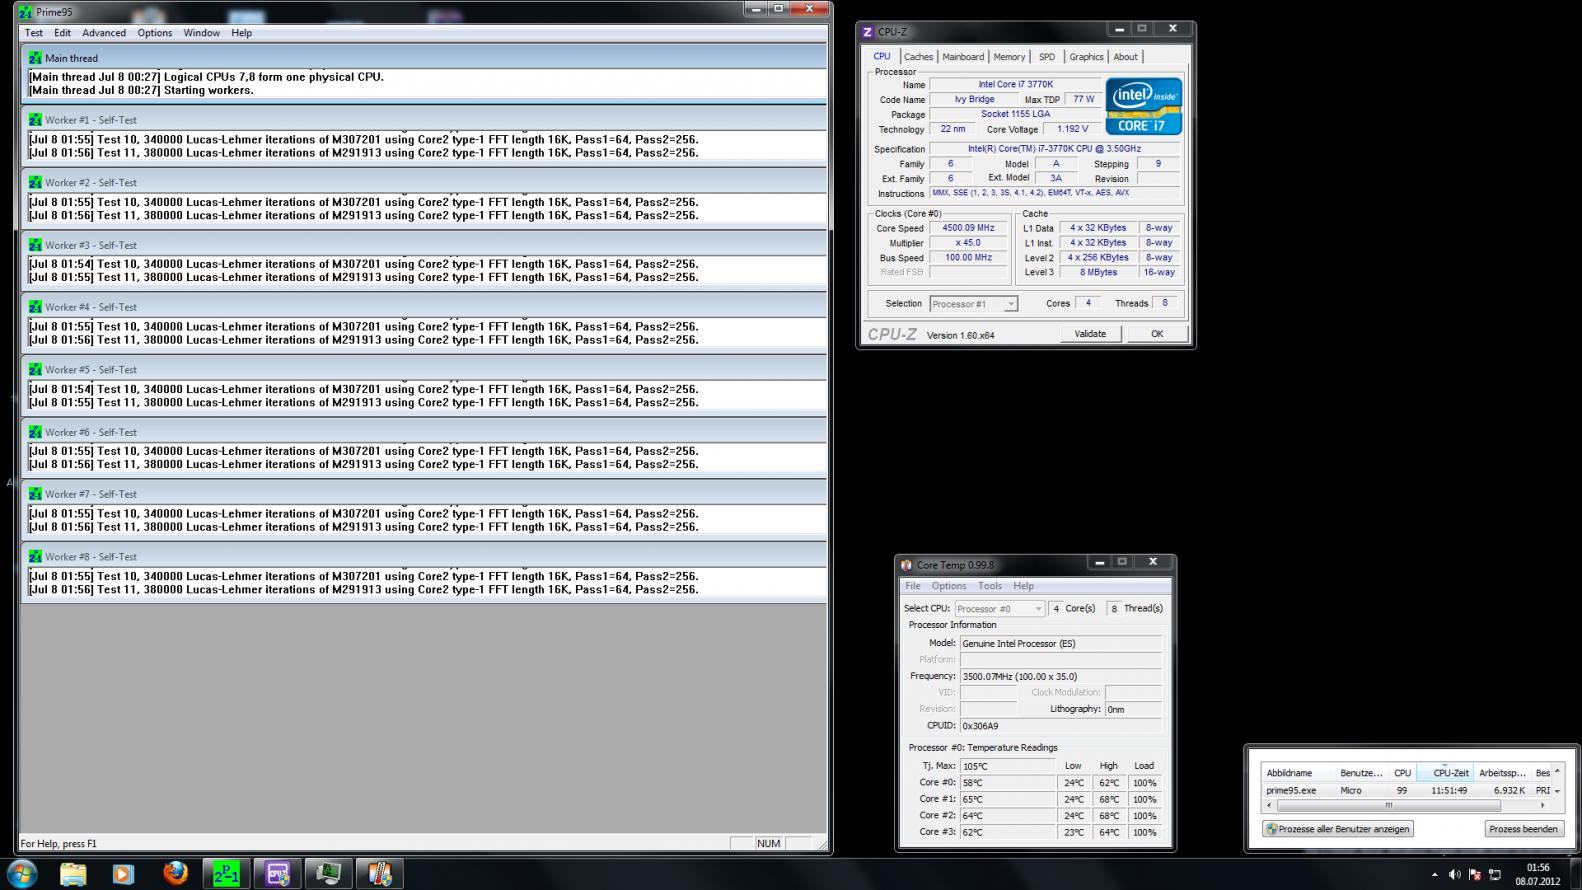The width and height of the screenshot is (1582, 890).
Task: Switch to Core Temp taskbar icon
Action: coord(380,873)
